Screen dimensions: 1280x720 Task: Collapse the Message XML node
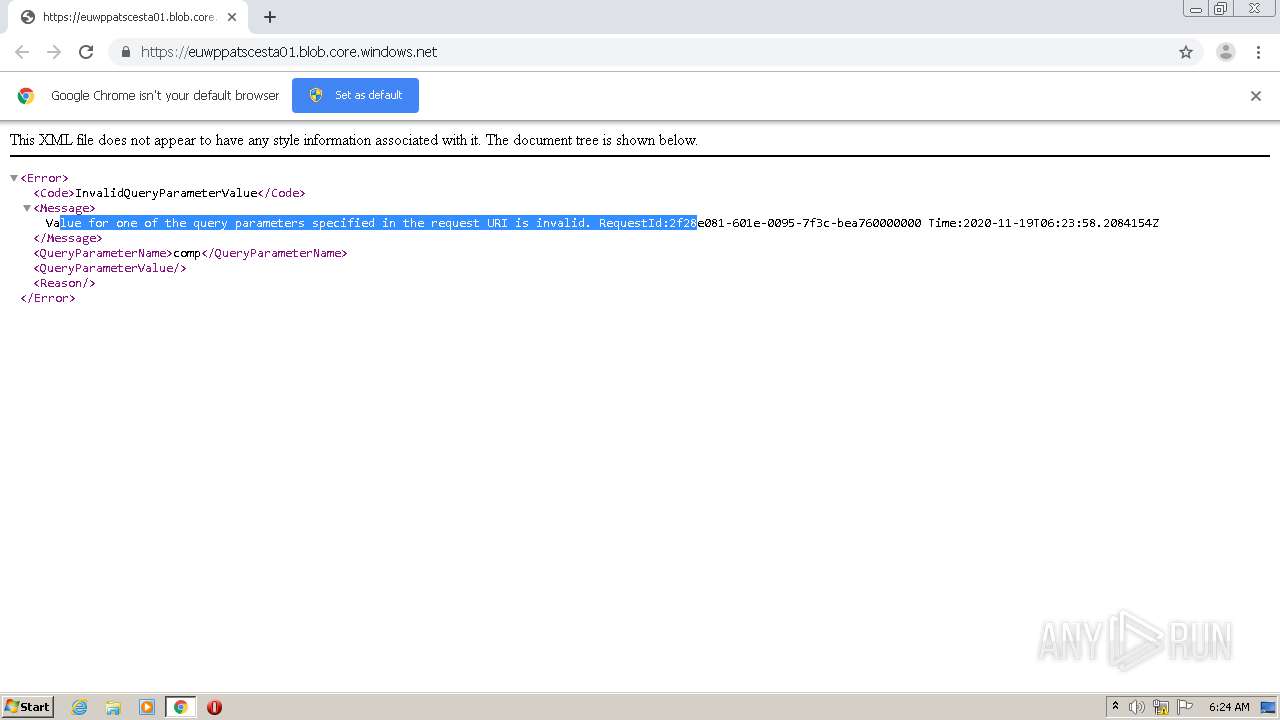pyautogui.click(x=27, y=208)
